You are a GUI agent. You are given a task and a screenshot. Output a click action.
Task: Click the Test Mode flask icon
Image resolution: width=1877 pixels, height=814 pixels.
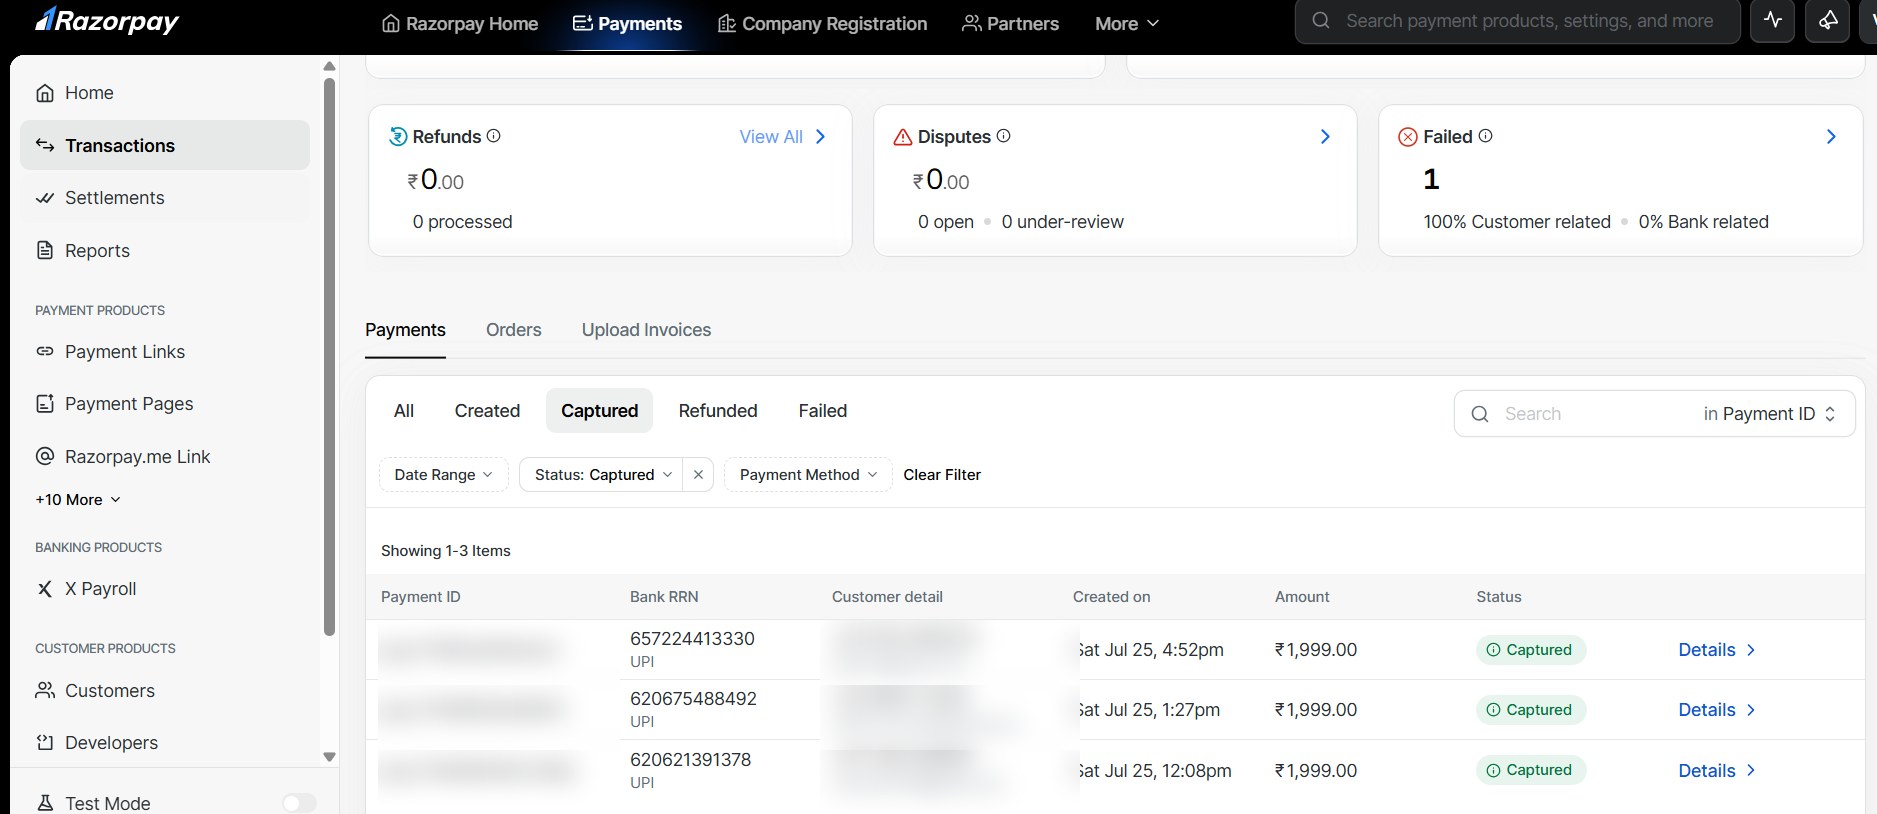[45, 803]
